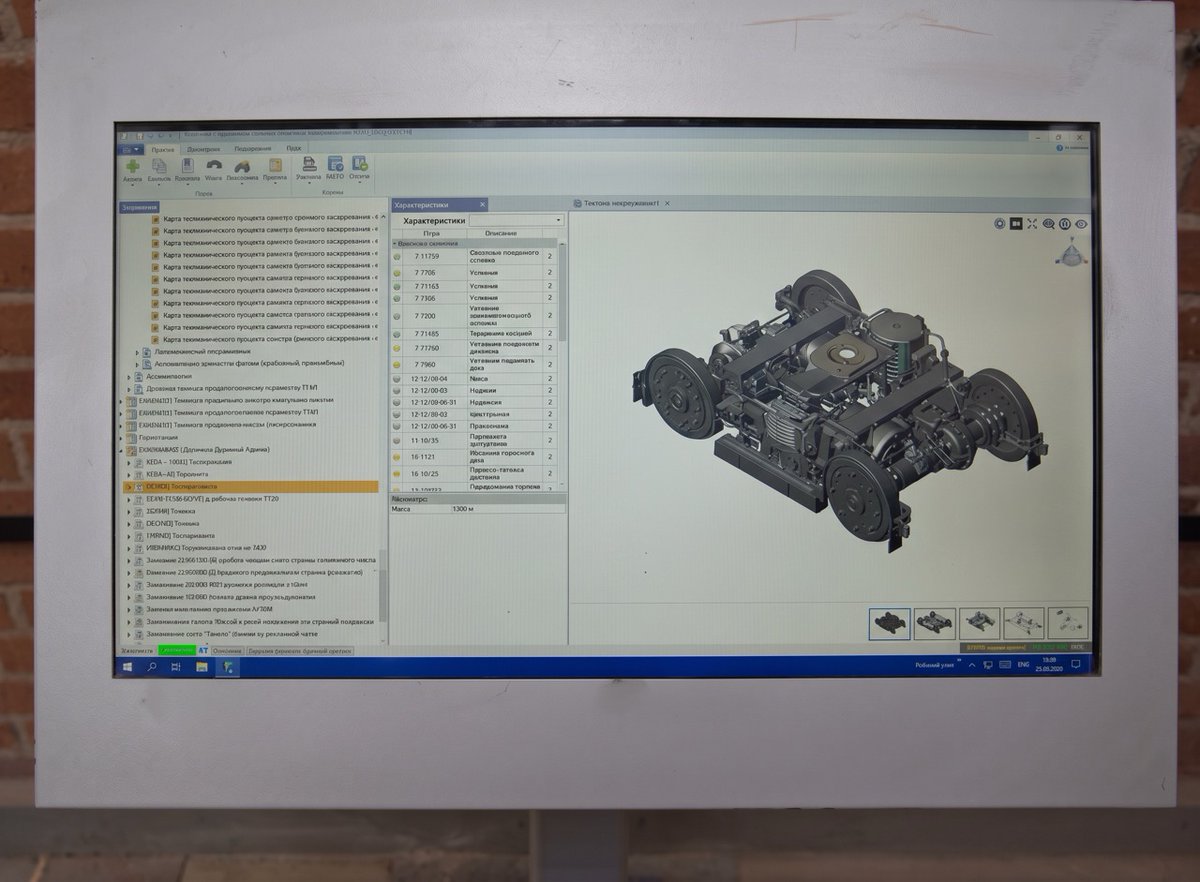Open dropdown arrow under the green plus button

tap(132, 184)
